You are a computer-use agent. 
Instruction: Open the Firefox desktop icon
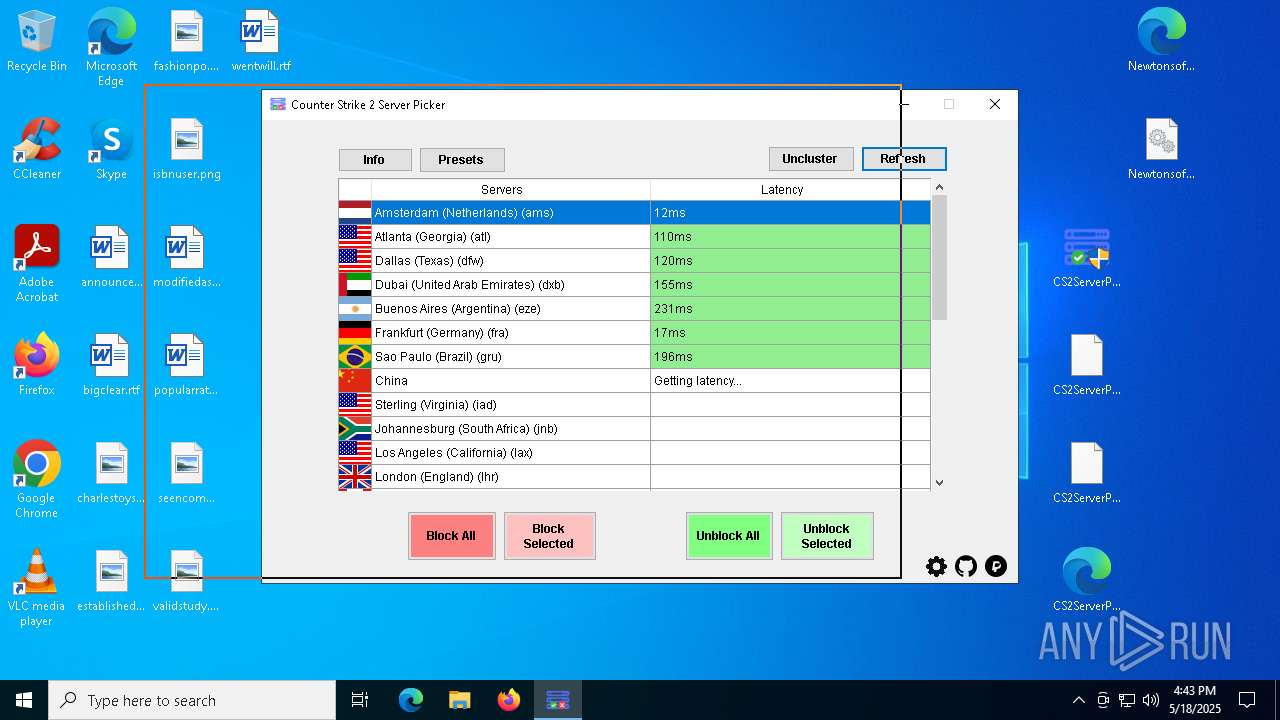click(37, 365)
